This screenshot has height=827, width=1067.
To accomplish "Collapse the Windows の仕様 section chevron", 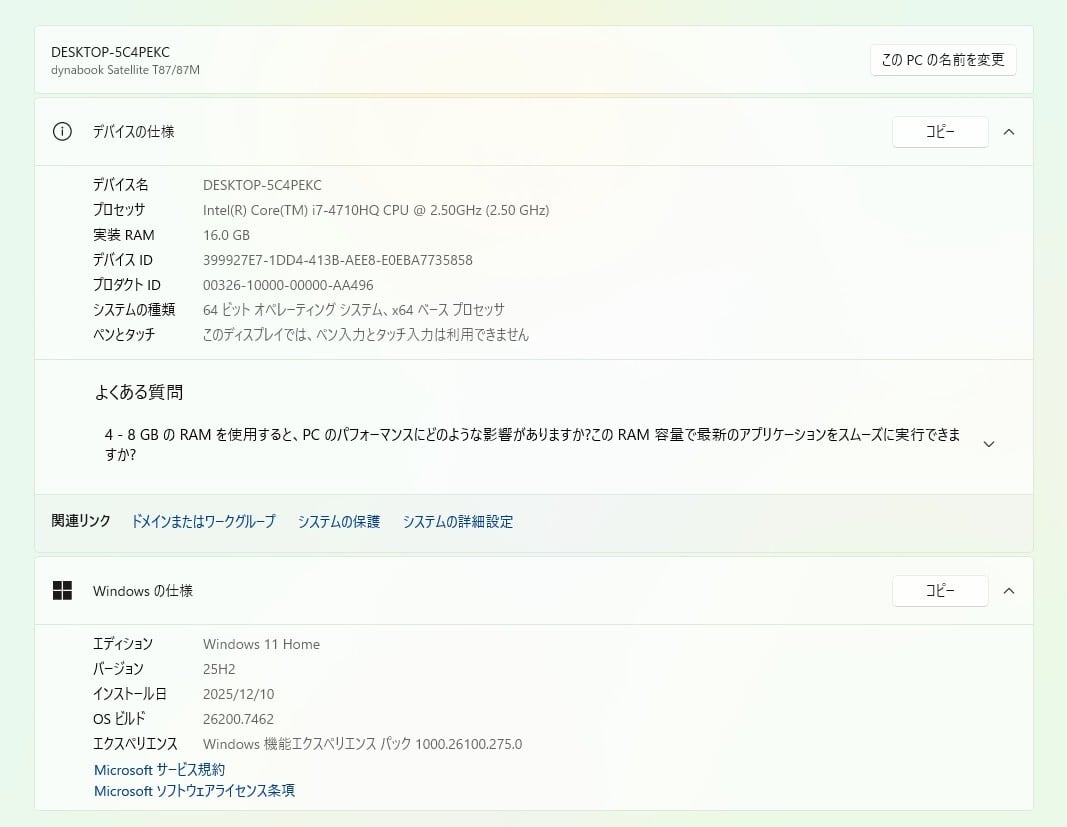I will (1008, 591).
